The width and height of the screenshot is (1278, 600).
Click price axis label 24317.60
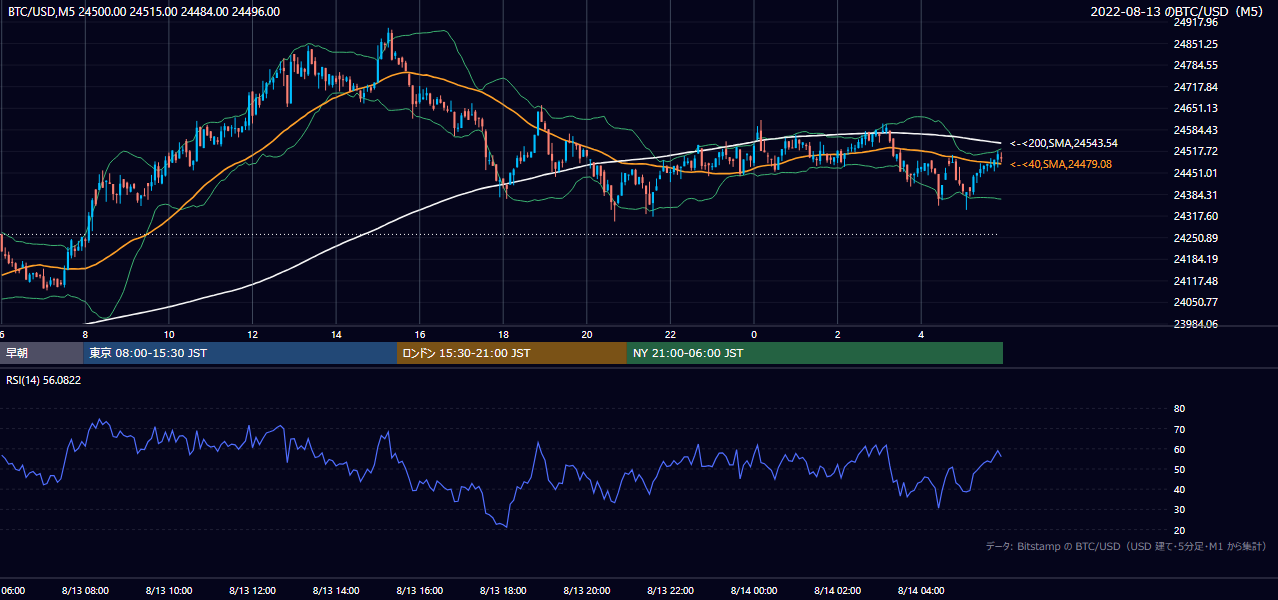pyautogui.click(x=1196, y=216)
